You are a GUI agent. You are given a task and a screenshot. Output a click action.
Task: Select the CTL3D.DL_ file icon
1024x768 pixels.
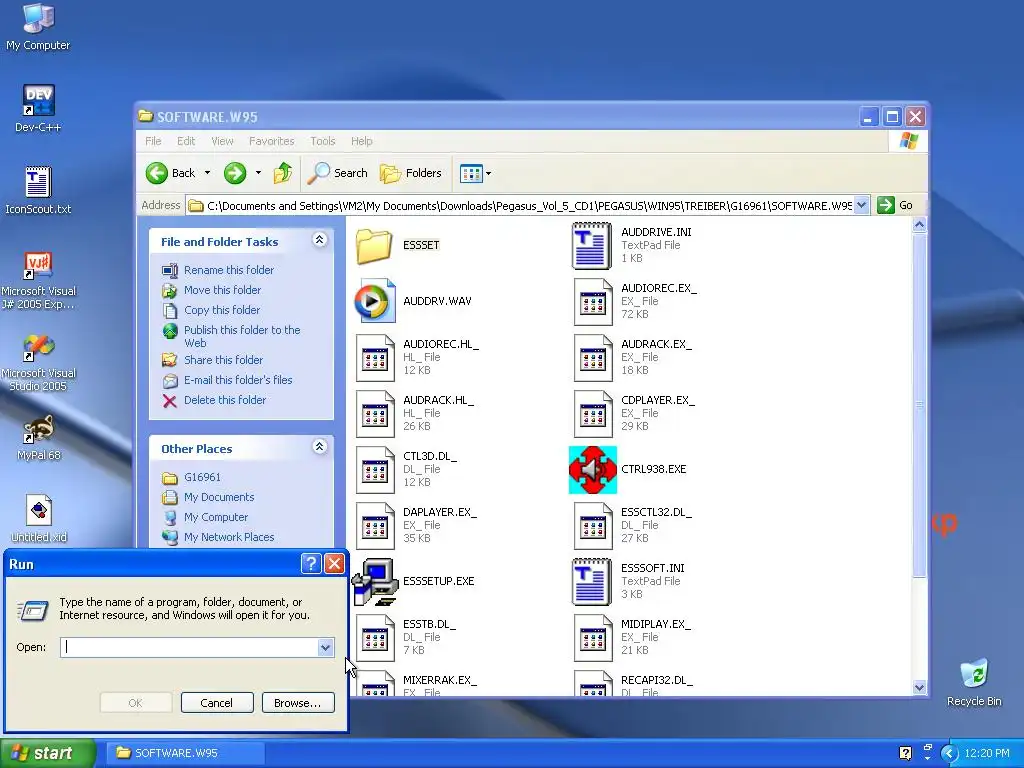pyautogui.click(x=375, y=470)
